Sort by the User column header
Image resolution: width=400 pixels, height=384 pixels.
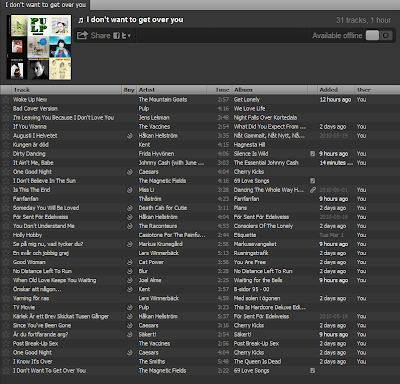pyautogui.click(x=377, y=90)
